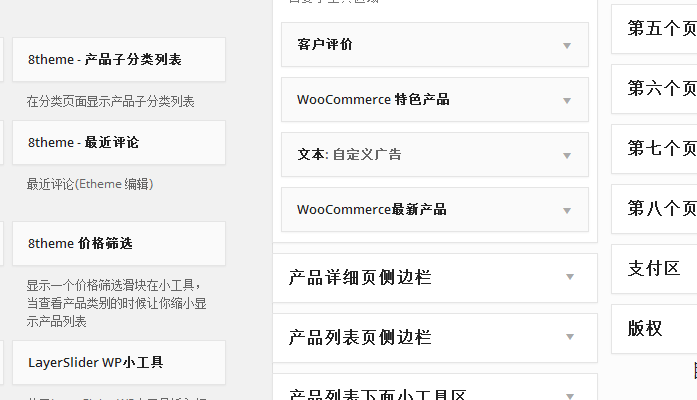697x400 pixels.
Task: Select the LayerSlider WP小工具 widget
Action: coord(119,363)
